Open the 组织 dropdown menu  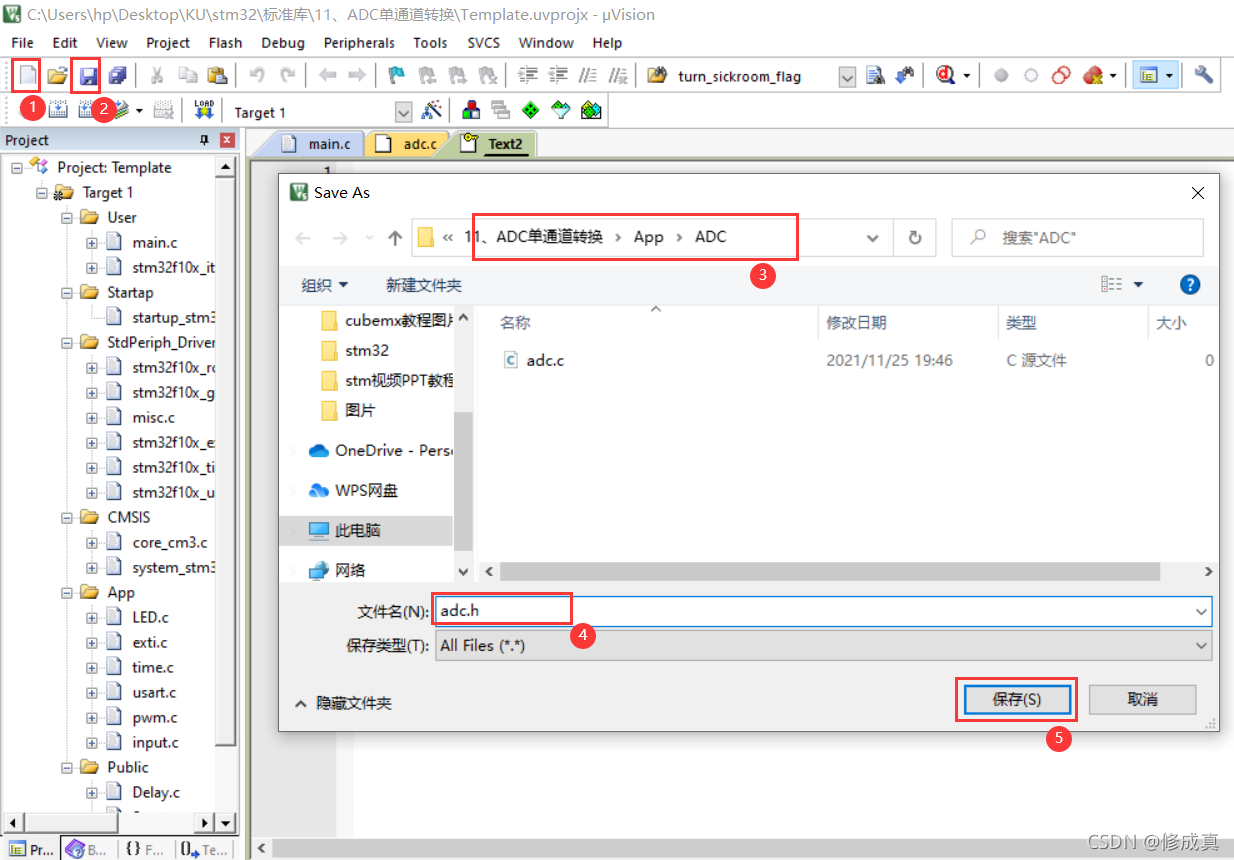pos(325,285)
